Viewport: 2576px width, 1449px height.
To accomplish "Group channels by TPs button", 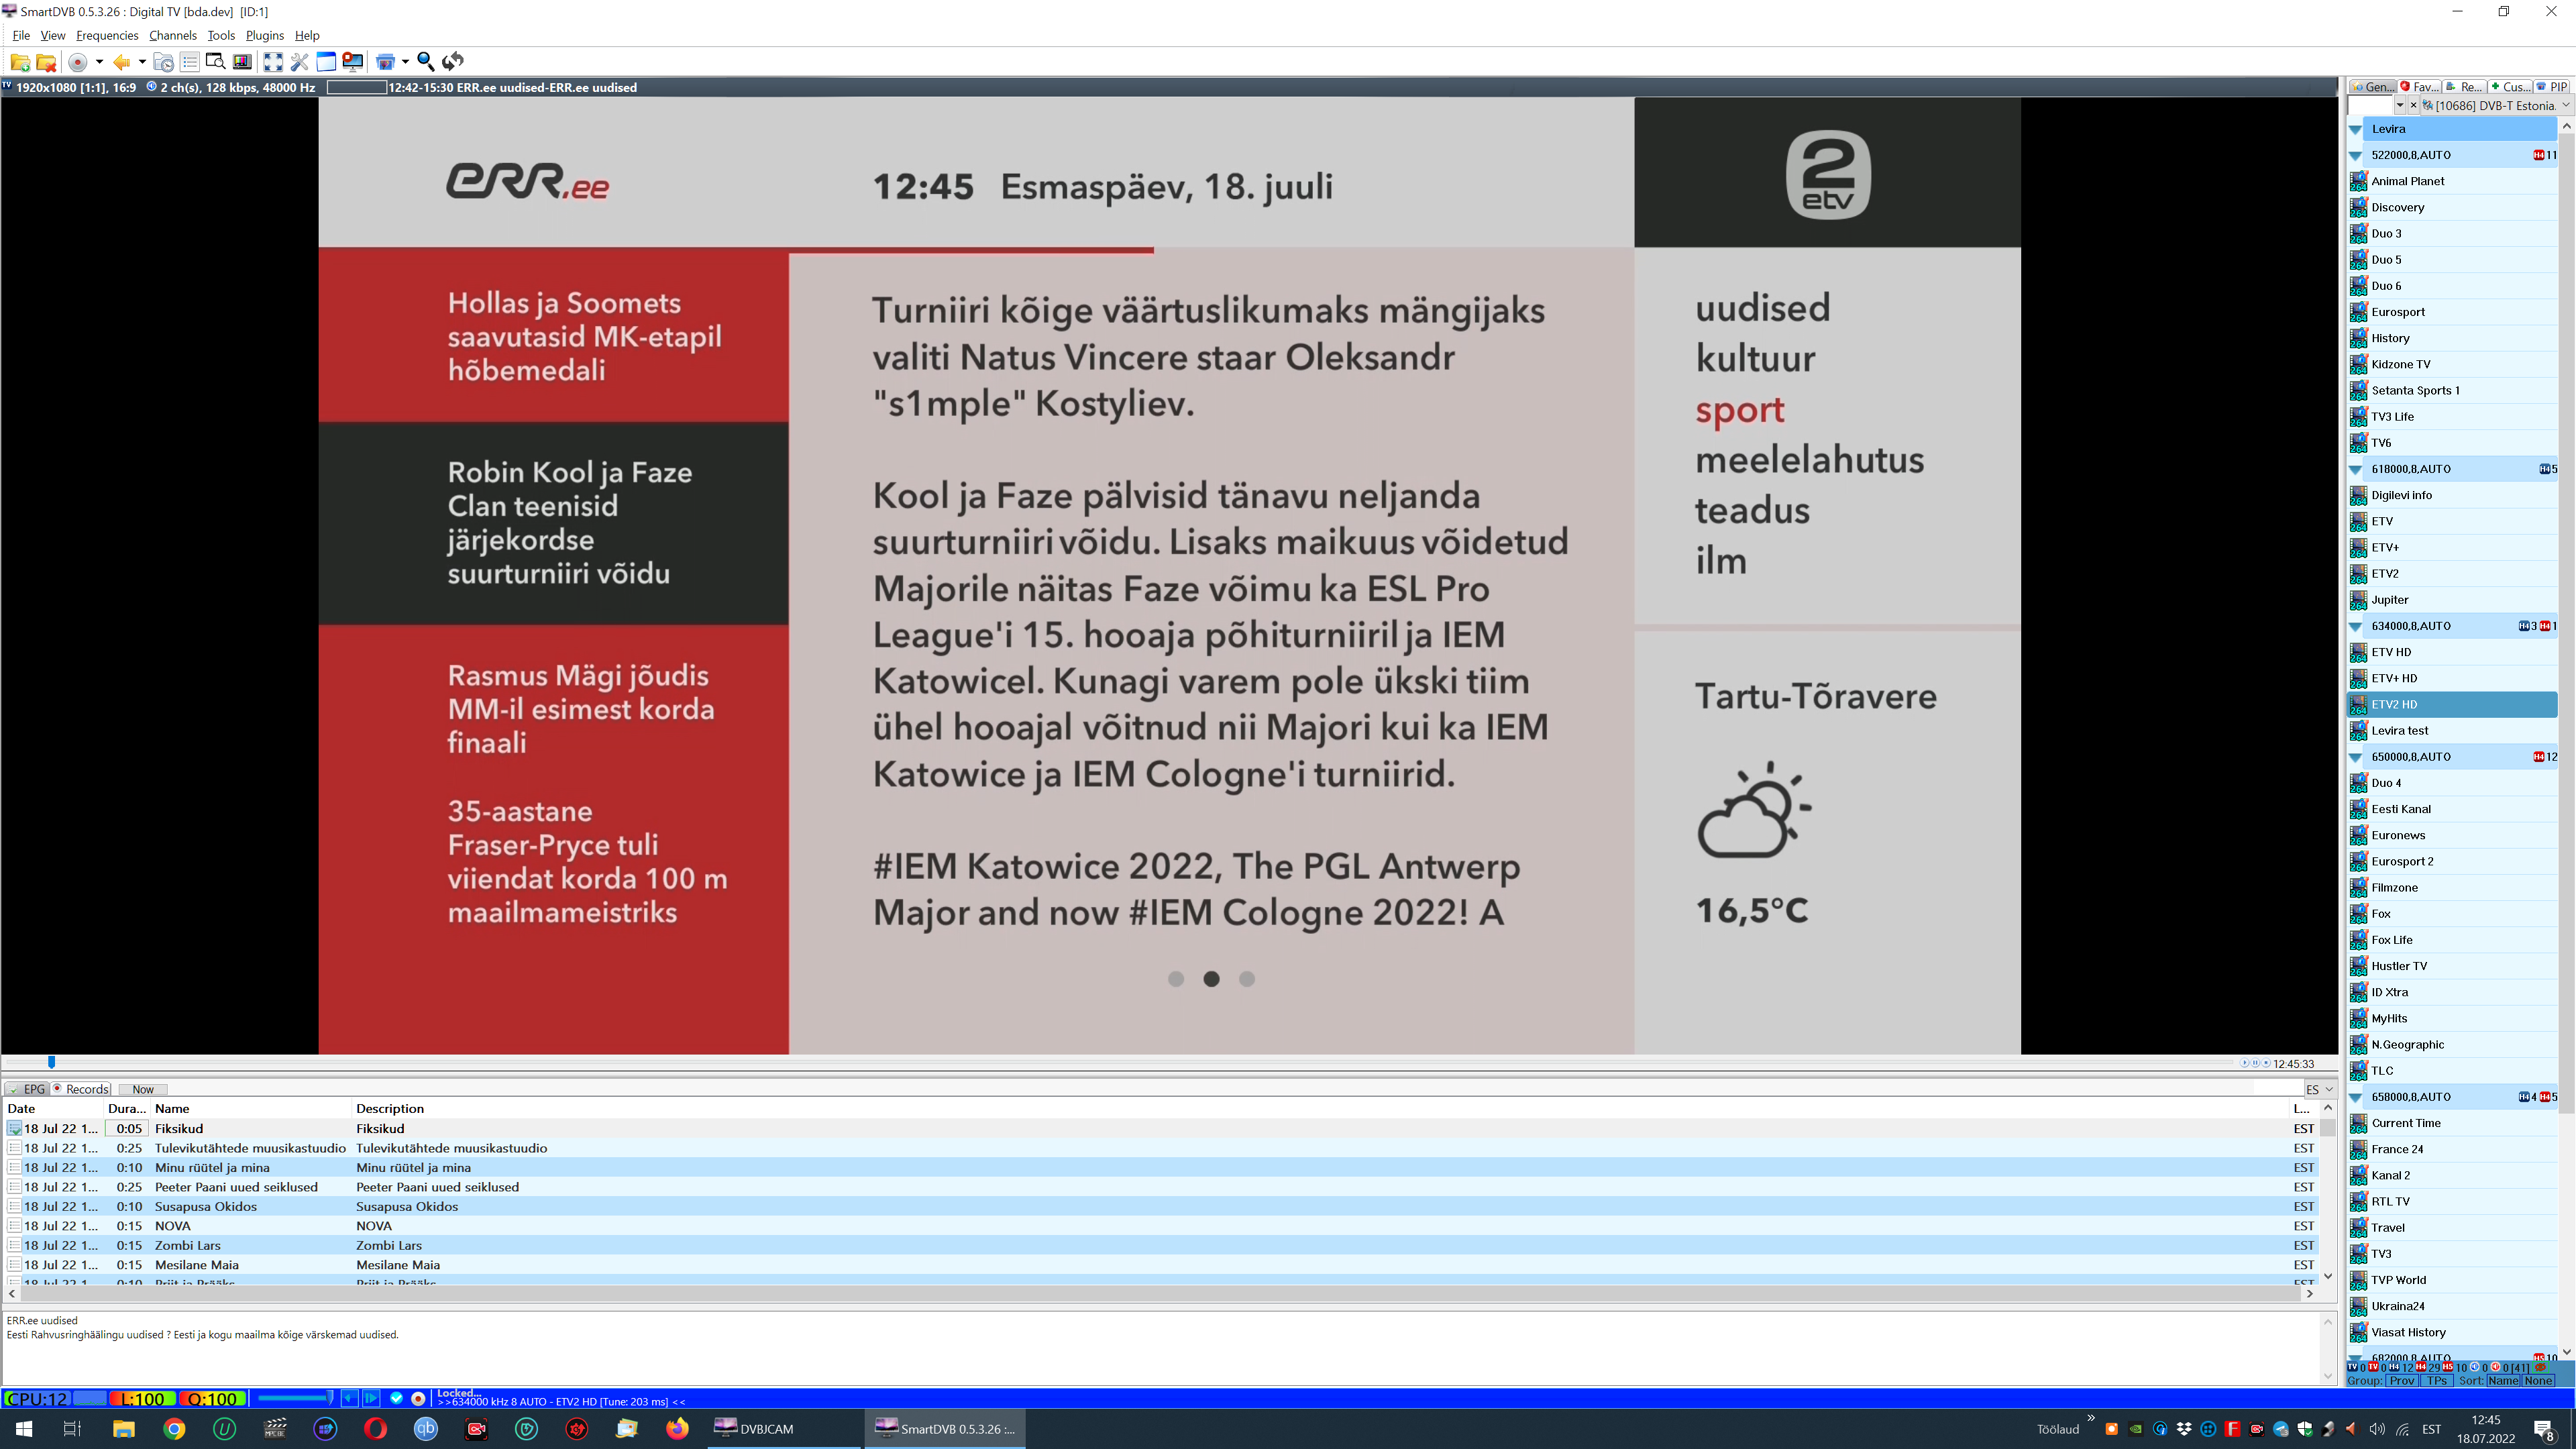I will tap(2436, 1381).
